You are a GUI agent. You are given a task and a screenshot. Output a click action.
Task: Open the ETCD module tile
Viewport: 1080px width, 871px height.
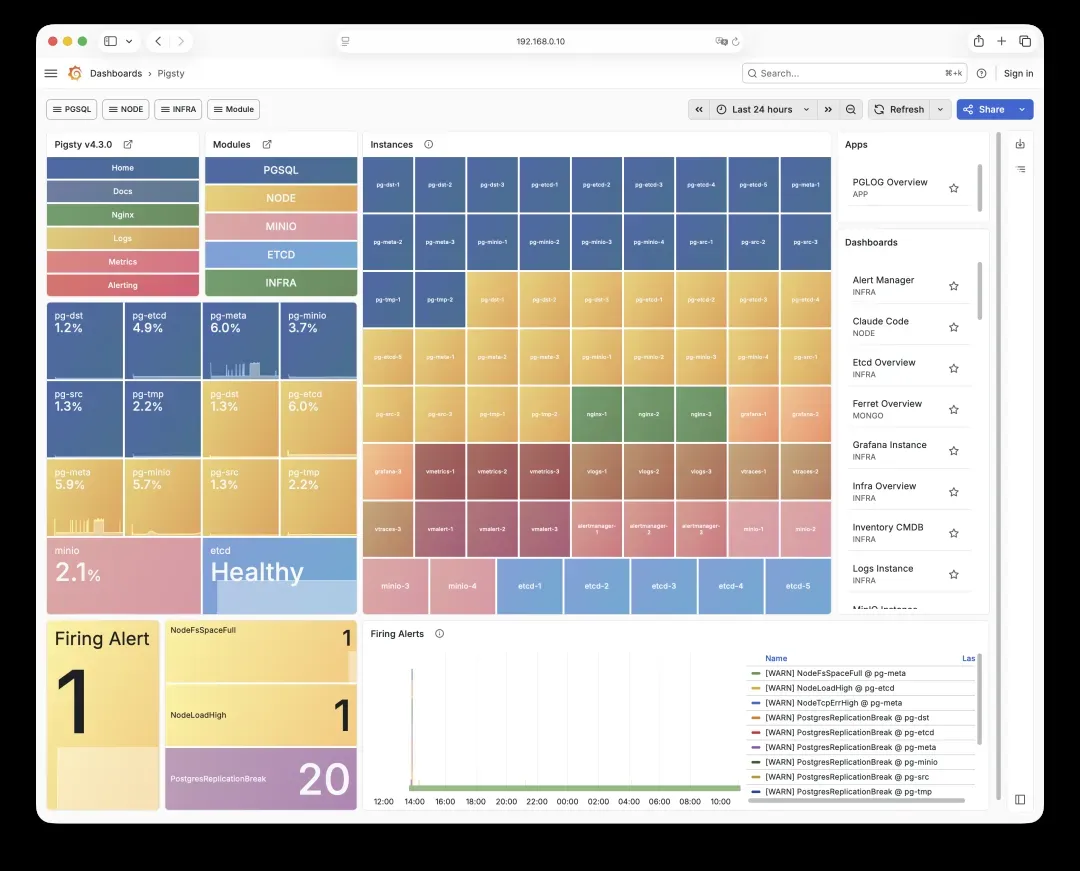pos(281,255)
